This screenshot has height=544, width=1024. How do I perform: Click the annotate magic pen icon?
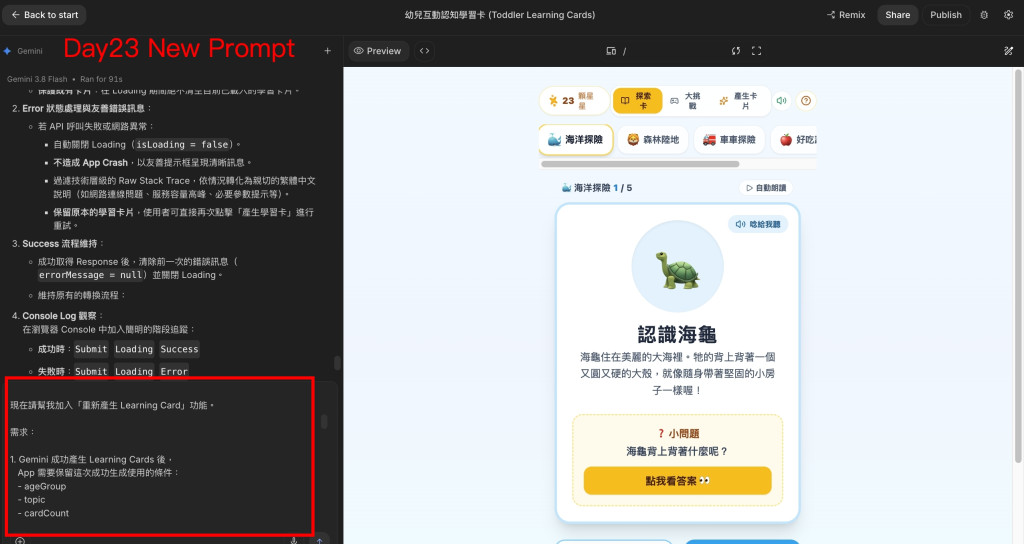click(1008, 51)
